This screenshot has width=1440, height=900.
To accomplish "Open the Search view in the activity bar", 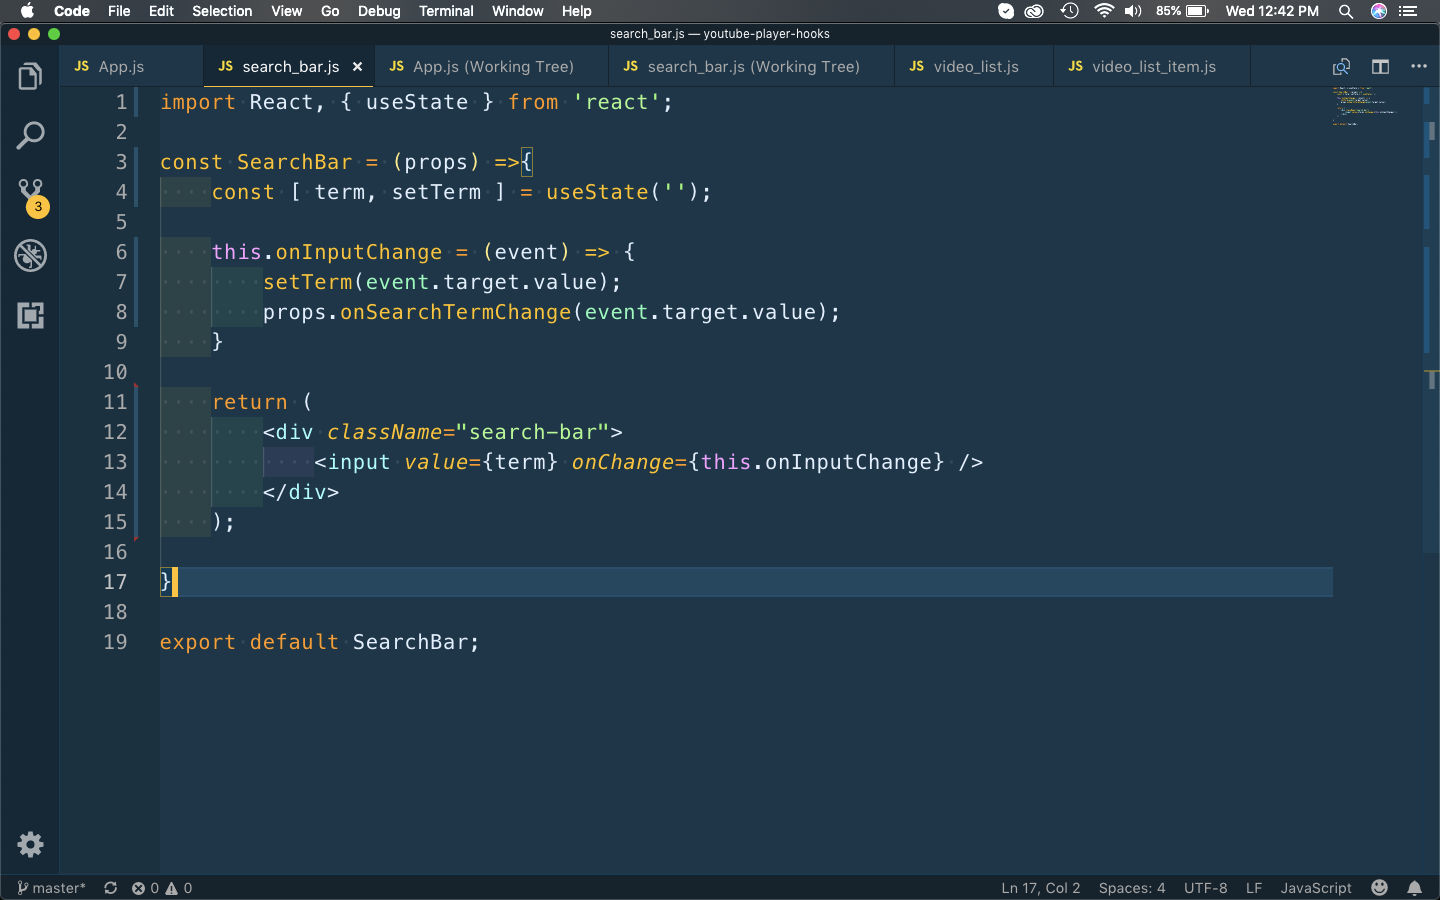I will (x=30, y=135).
